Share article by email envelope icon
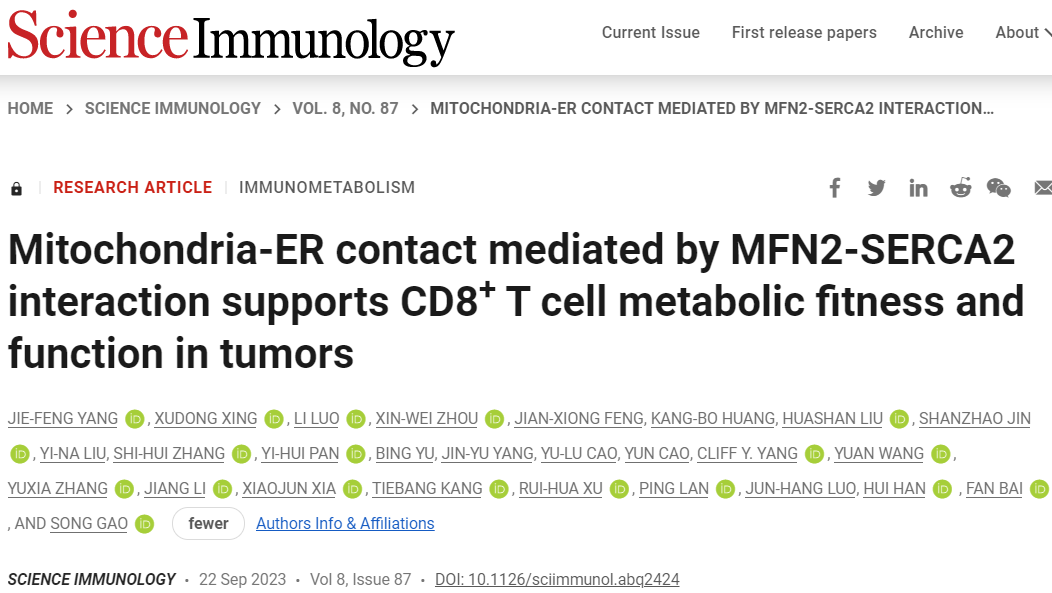 1043,188
